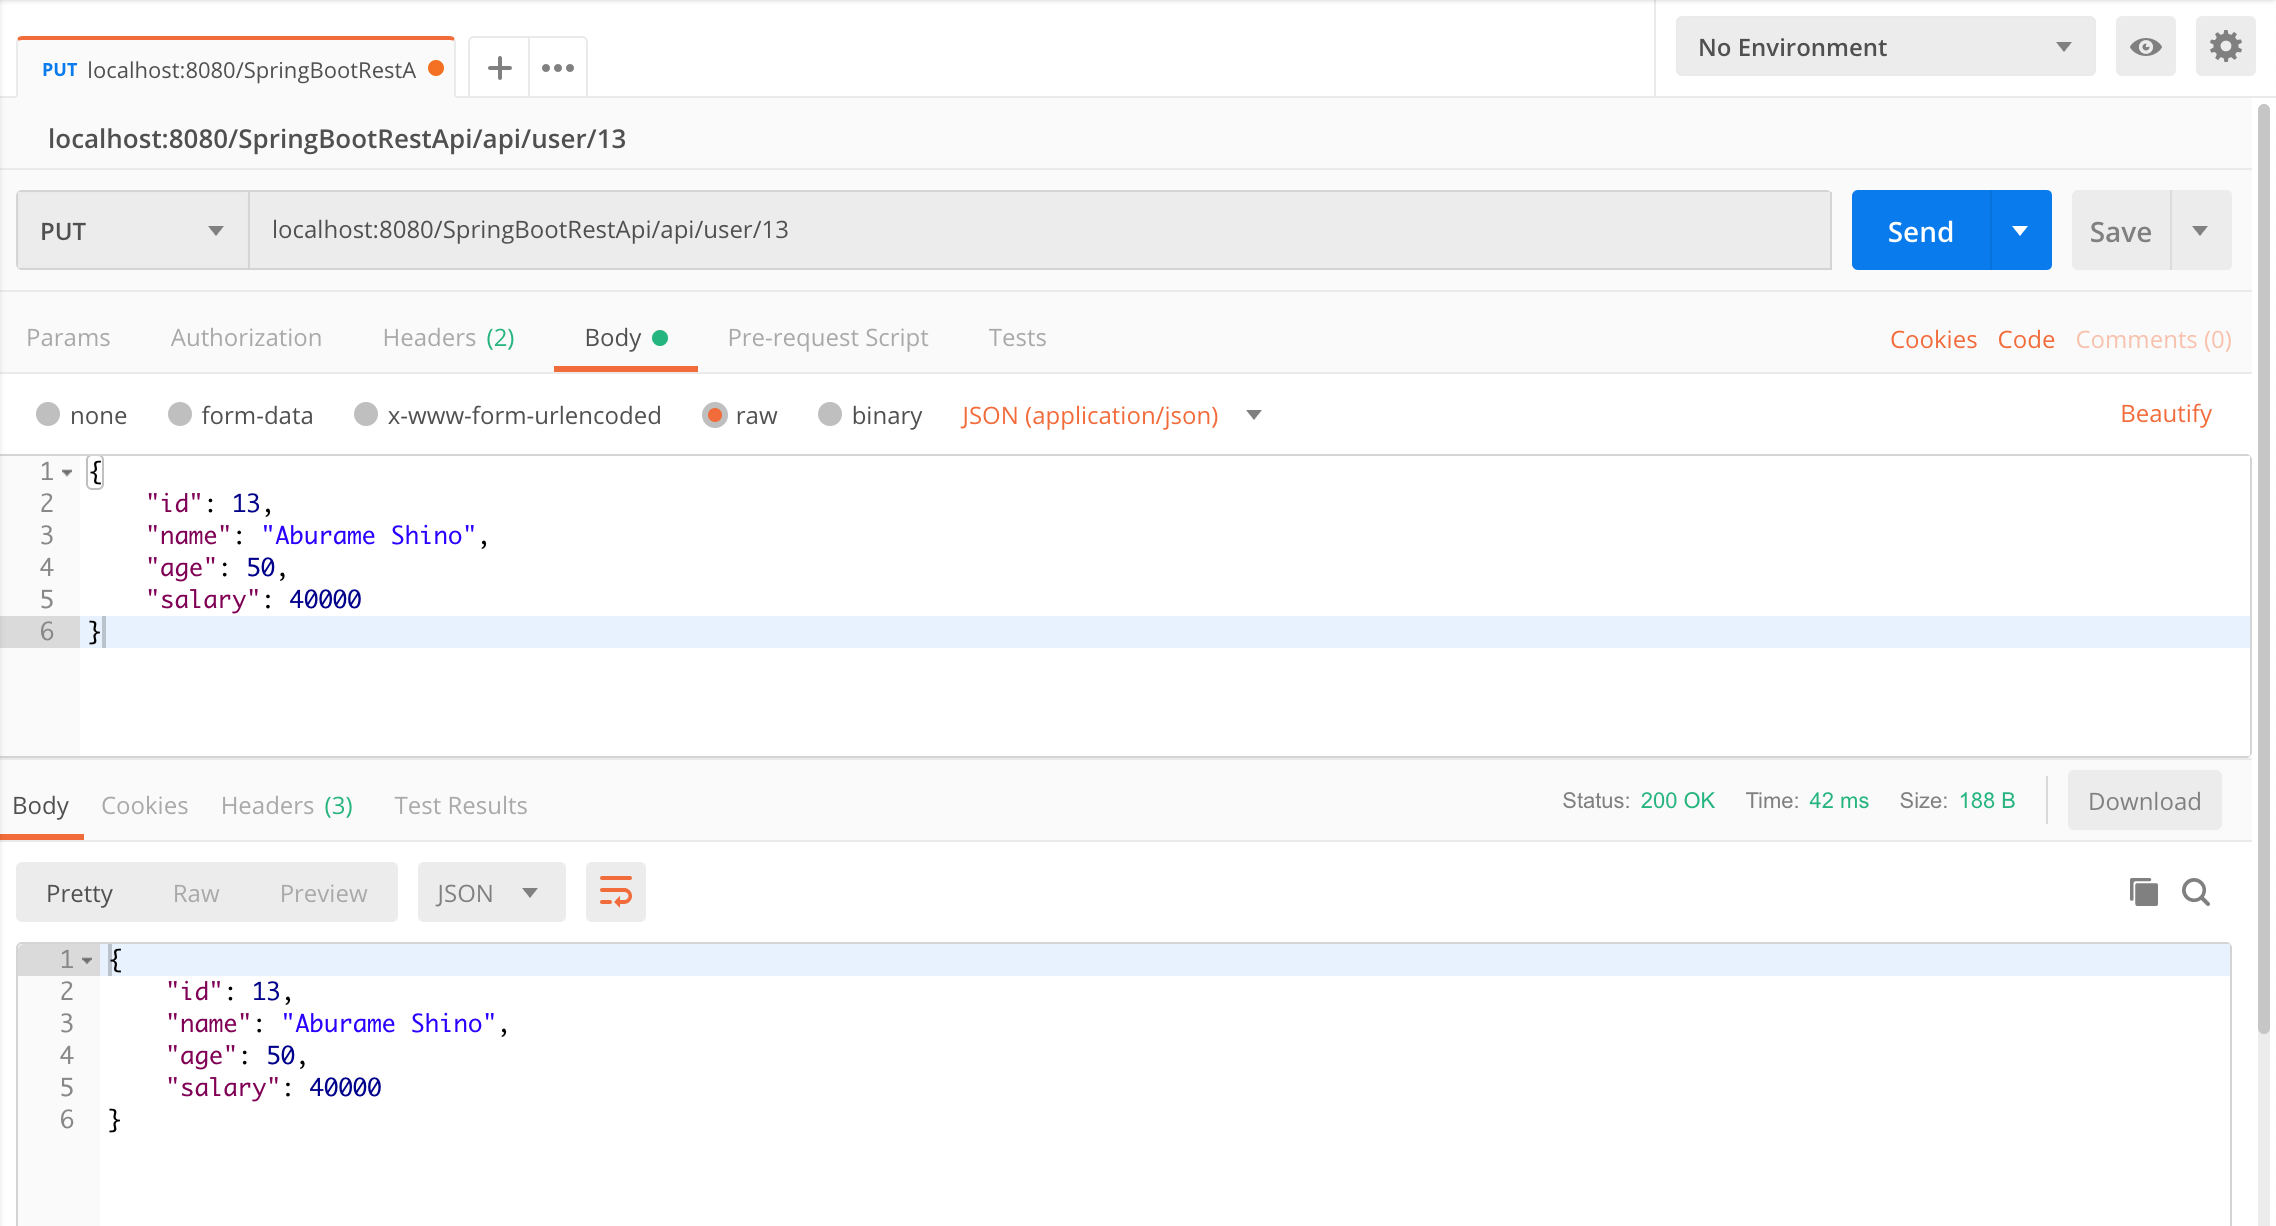The width and height of the screenshot is (2276, 1226).
Task: Open a new request tab with plus icon
Action: click(x=499, y=68)
